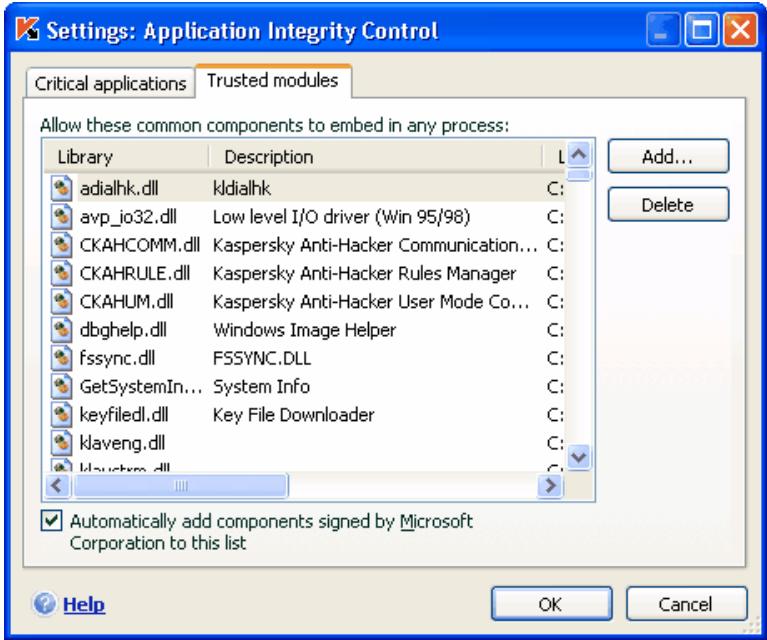Sort by the Library column header
Image resolution: width=767 pixels, height=640 pixels.
126,157
